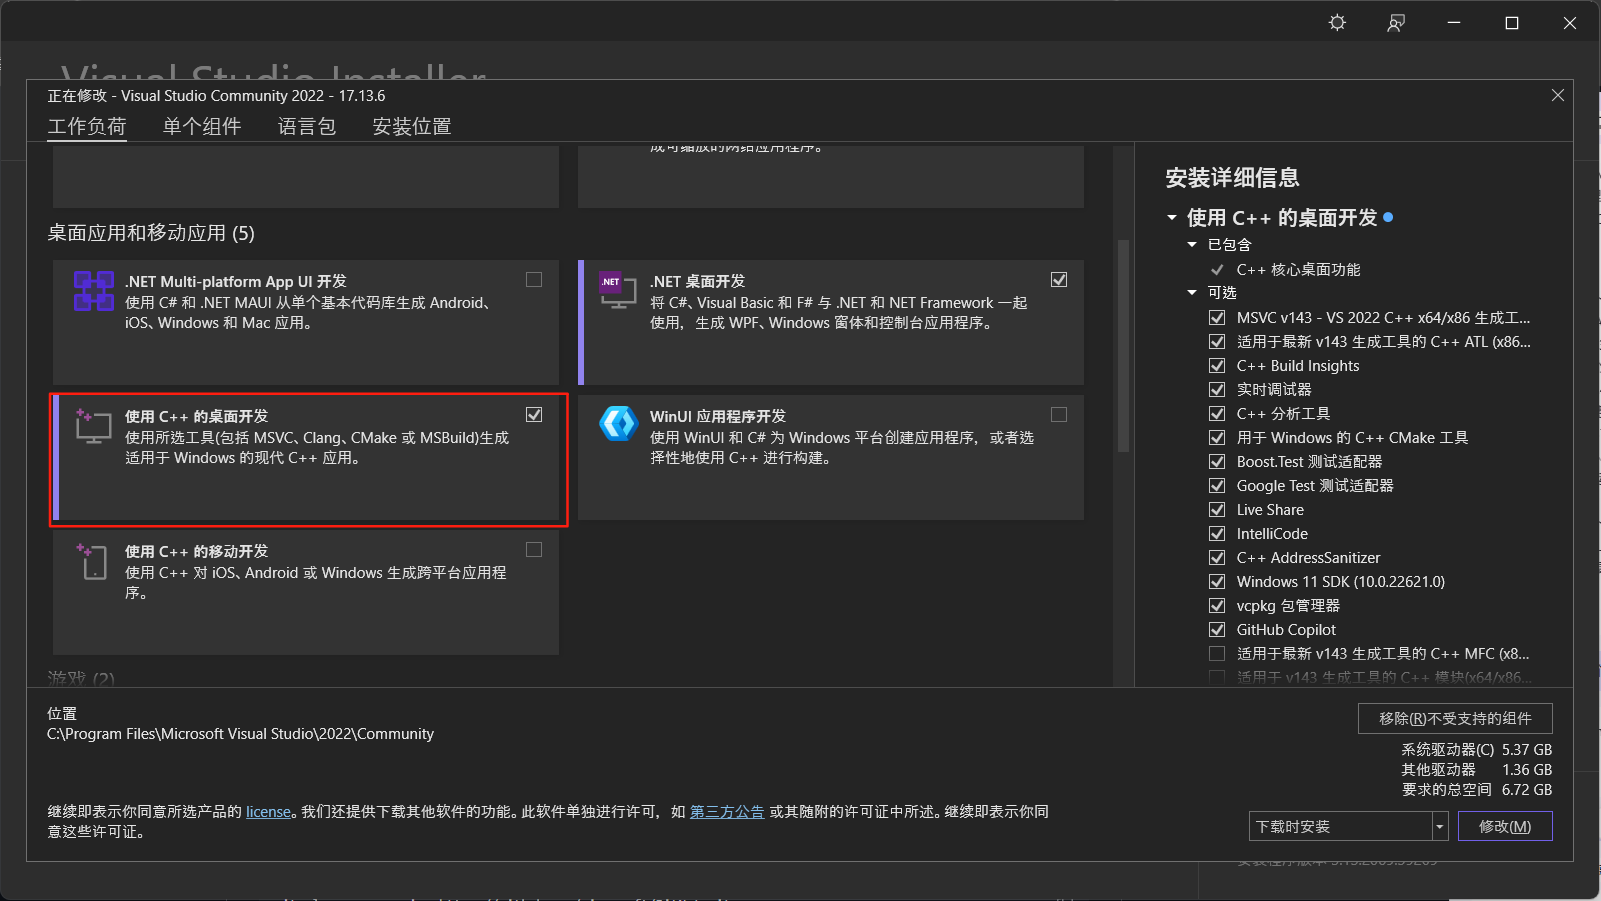Uncheck the C++ 分析工具 component
The height and width of the screenshot is (901, 1601).
tap(1217, 414)
